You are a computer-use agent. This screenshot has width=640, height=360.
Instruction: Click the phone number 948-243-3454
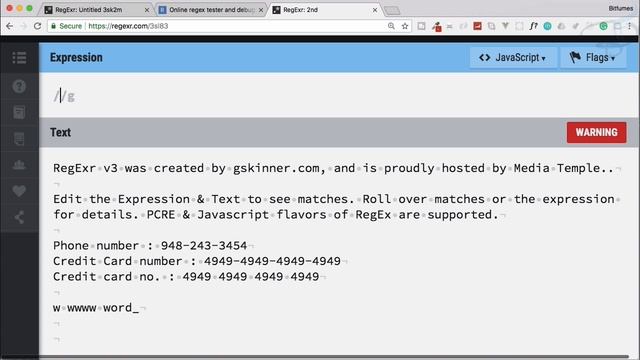tap(204, 245)
